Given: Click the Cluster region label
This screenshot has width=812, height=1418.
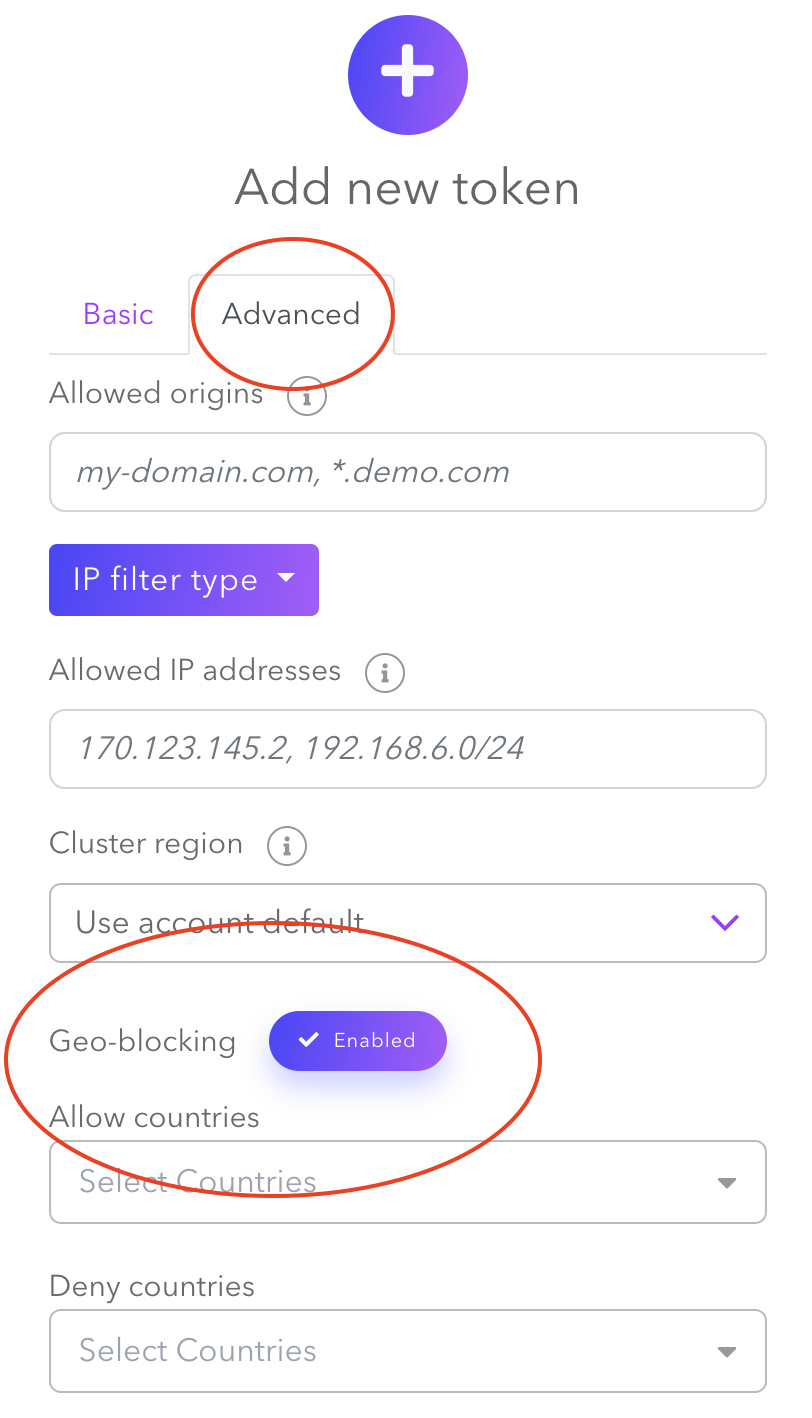Looking at the screenshot, I should tap(146, 844).
